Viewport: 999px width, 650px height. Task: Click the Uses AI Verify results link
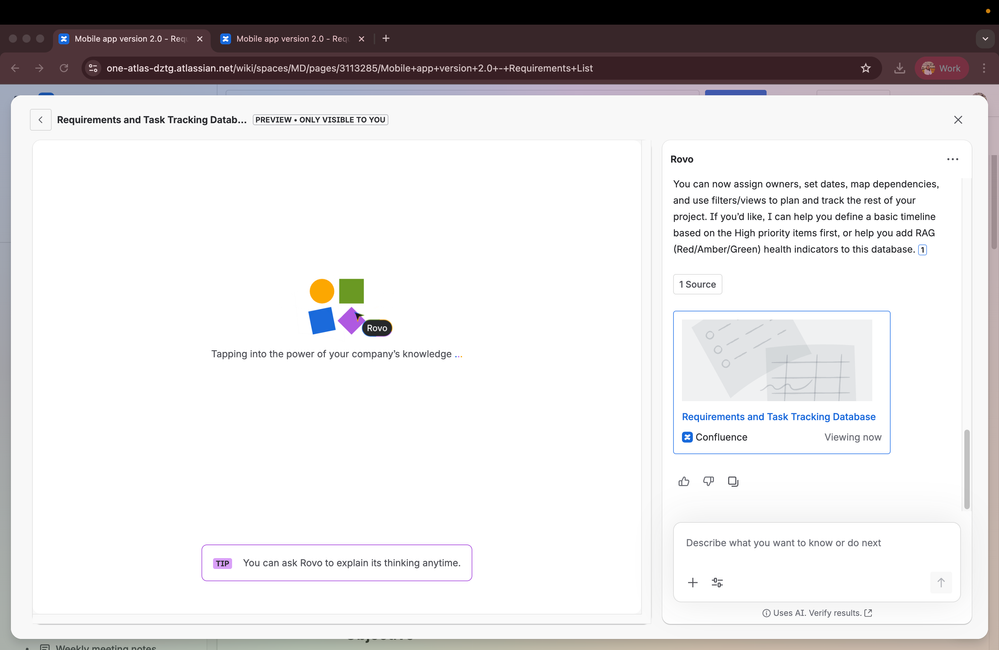[817, 613]
